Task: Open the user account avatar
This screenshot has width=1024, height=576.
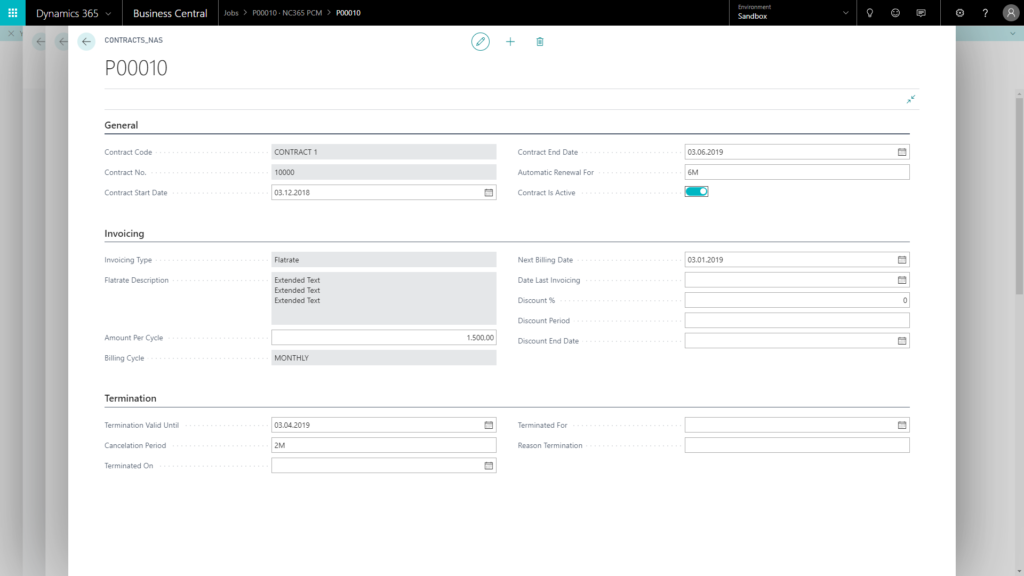Action: pyautogui.click(x=1010, y=13)
